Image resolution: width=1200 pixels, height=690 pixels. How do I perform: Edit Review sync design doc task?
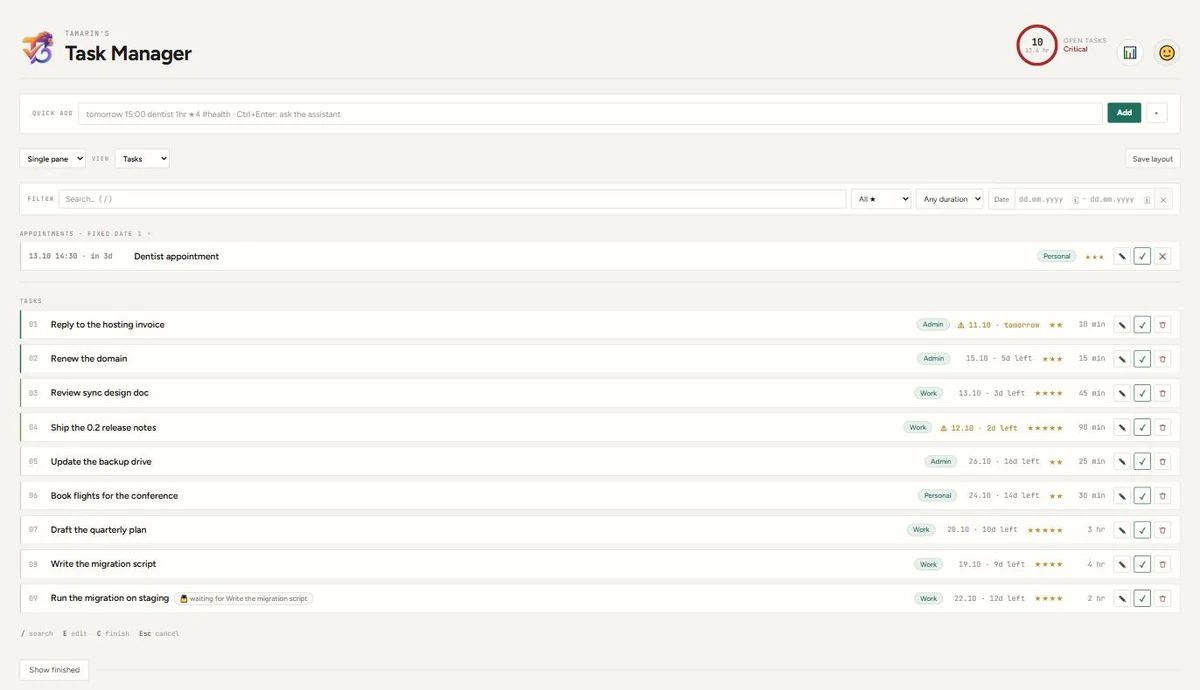tap(1122, 393)
